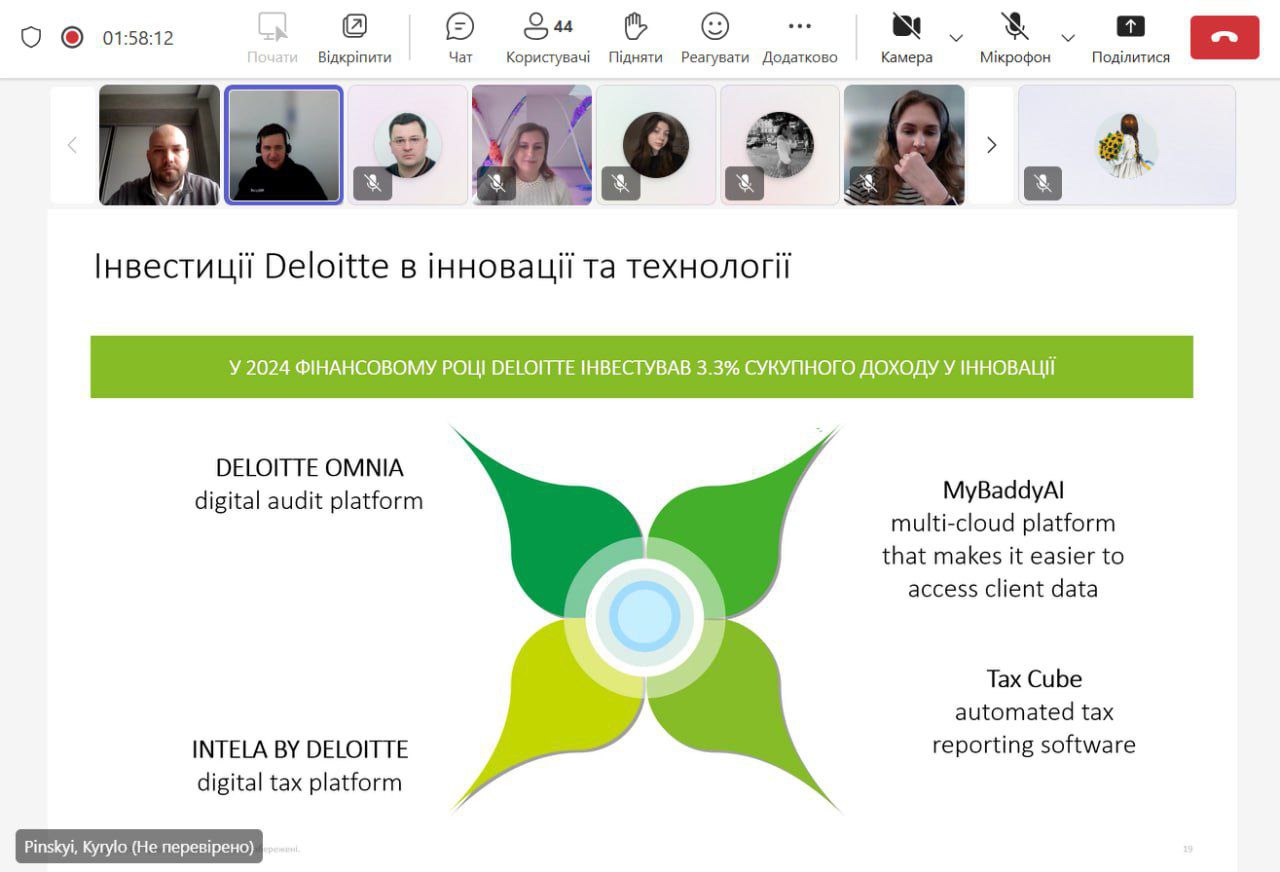Click the shield security icon
Viewport: 1280px width, 872px height.
(x=31, y=37)
